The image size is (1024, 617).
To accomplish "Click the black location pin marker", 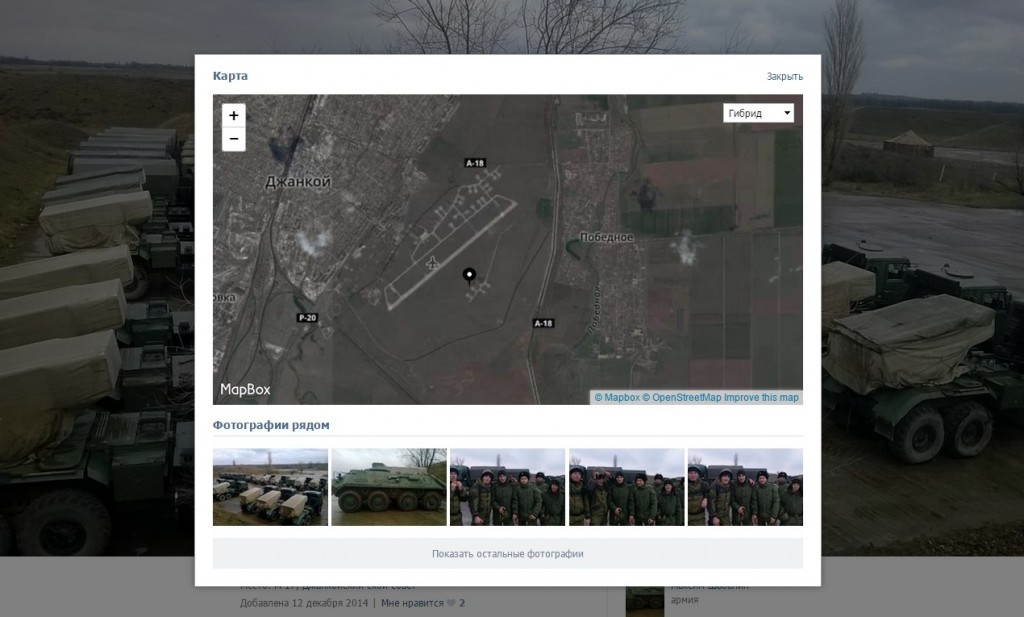I will (469, 276).
